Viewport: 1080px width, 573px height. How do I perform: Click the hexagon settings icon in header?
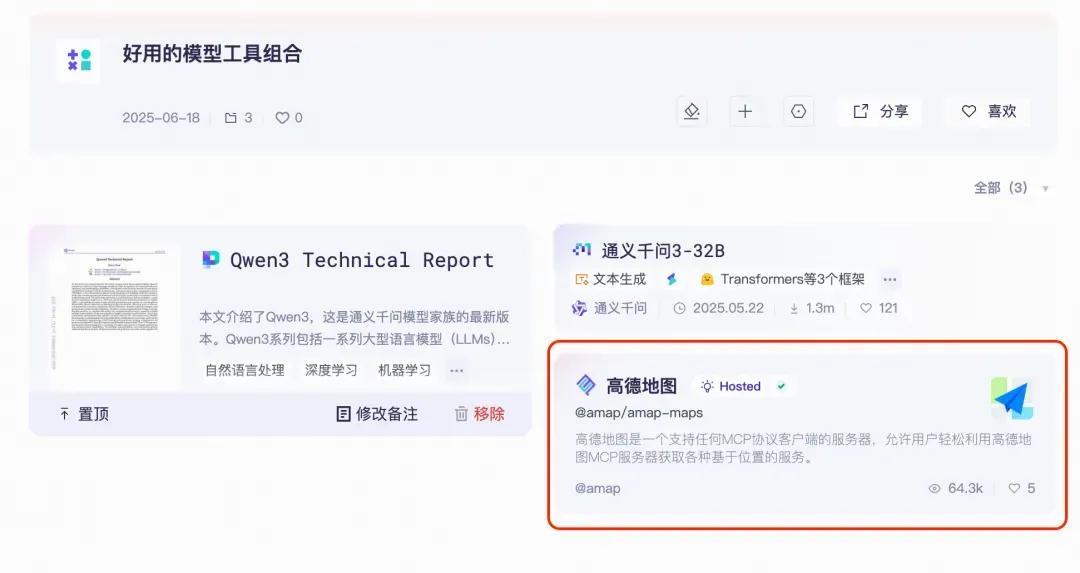[x=798, y=111]
